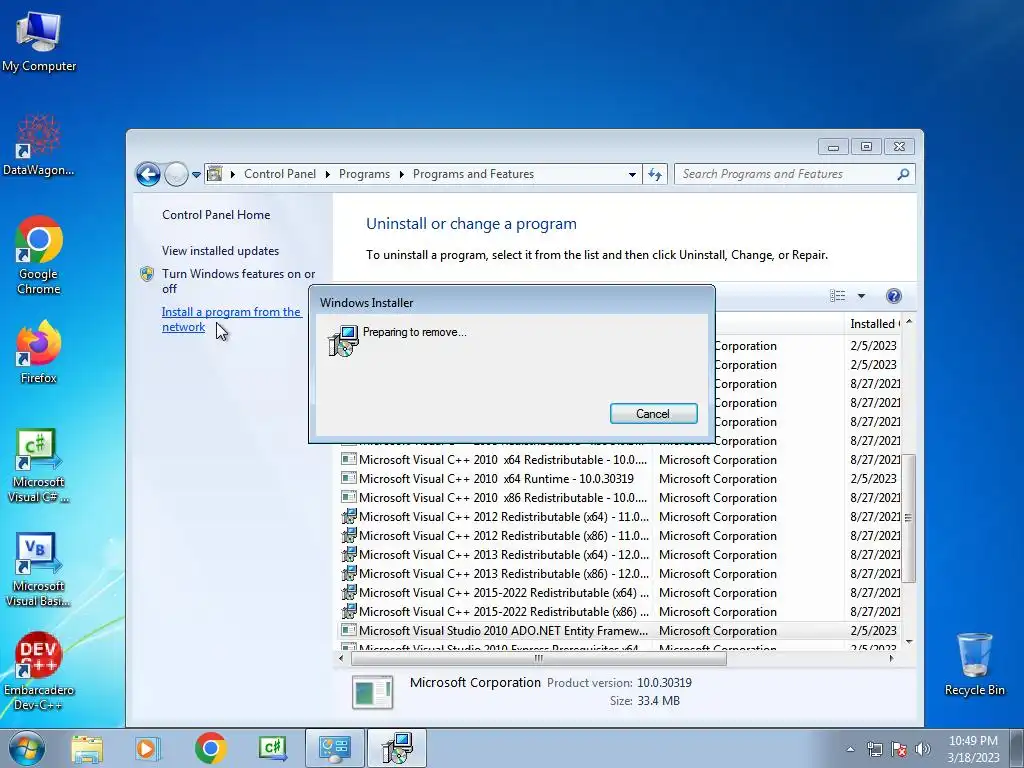
Task: Expand the arrow after Programs breadcrumb
Action: tap(401, 174)
